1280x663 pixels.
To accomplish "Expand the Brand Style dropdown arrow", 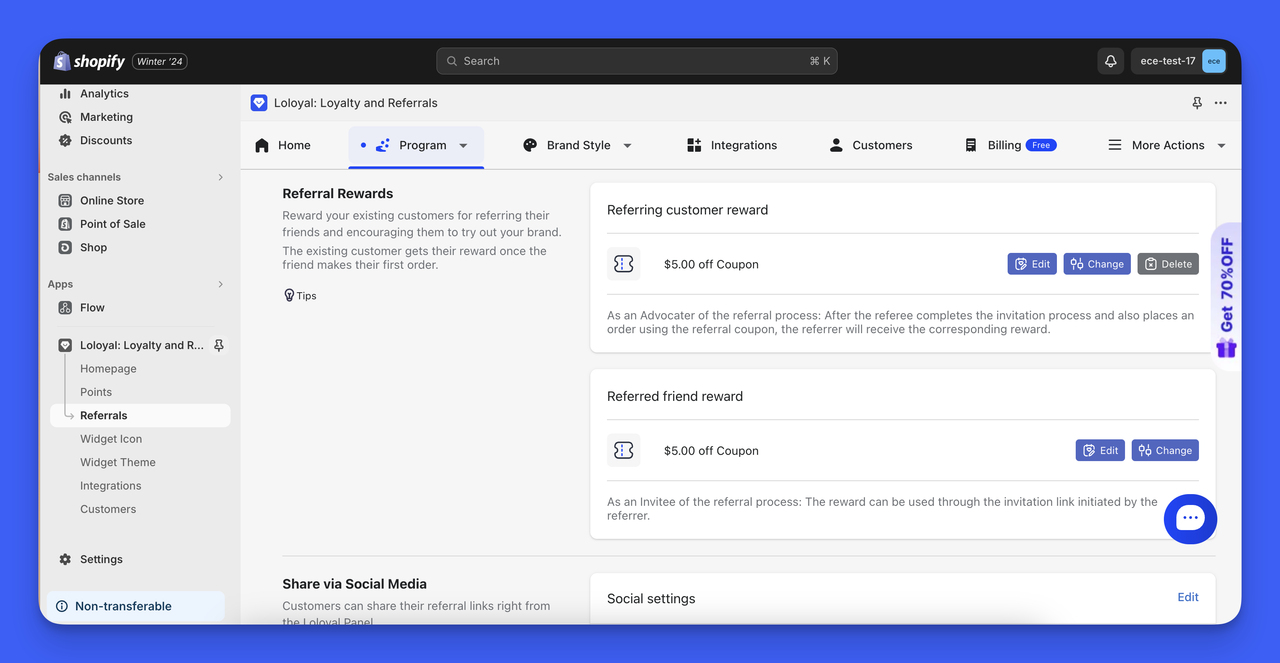I will point(627,146).
